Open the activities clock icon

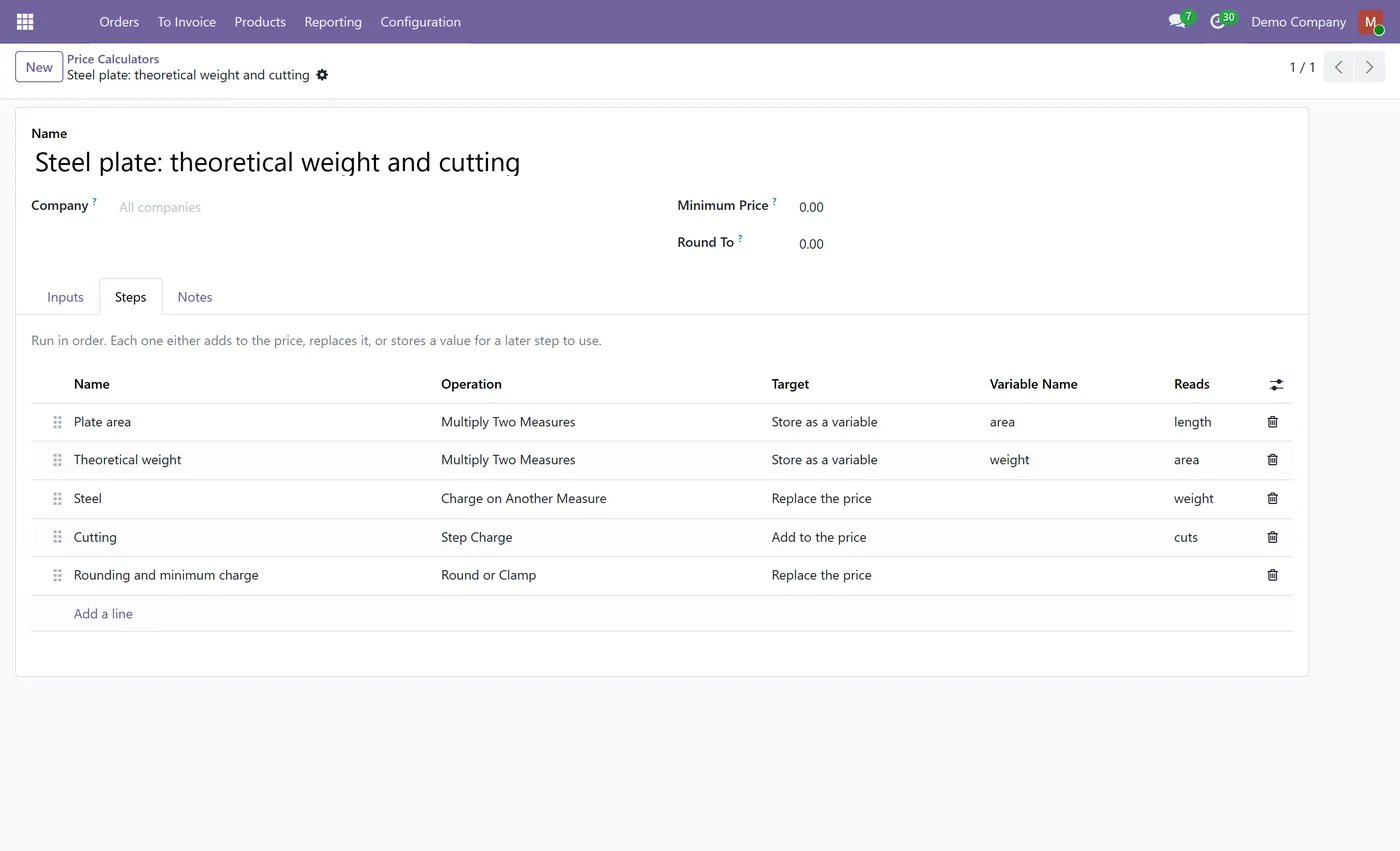point(1218,21)
